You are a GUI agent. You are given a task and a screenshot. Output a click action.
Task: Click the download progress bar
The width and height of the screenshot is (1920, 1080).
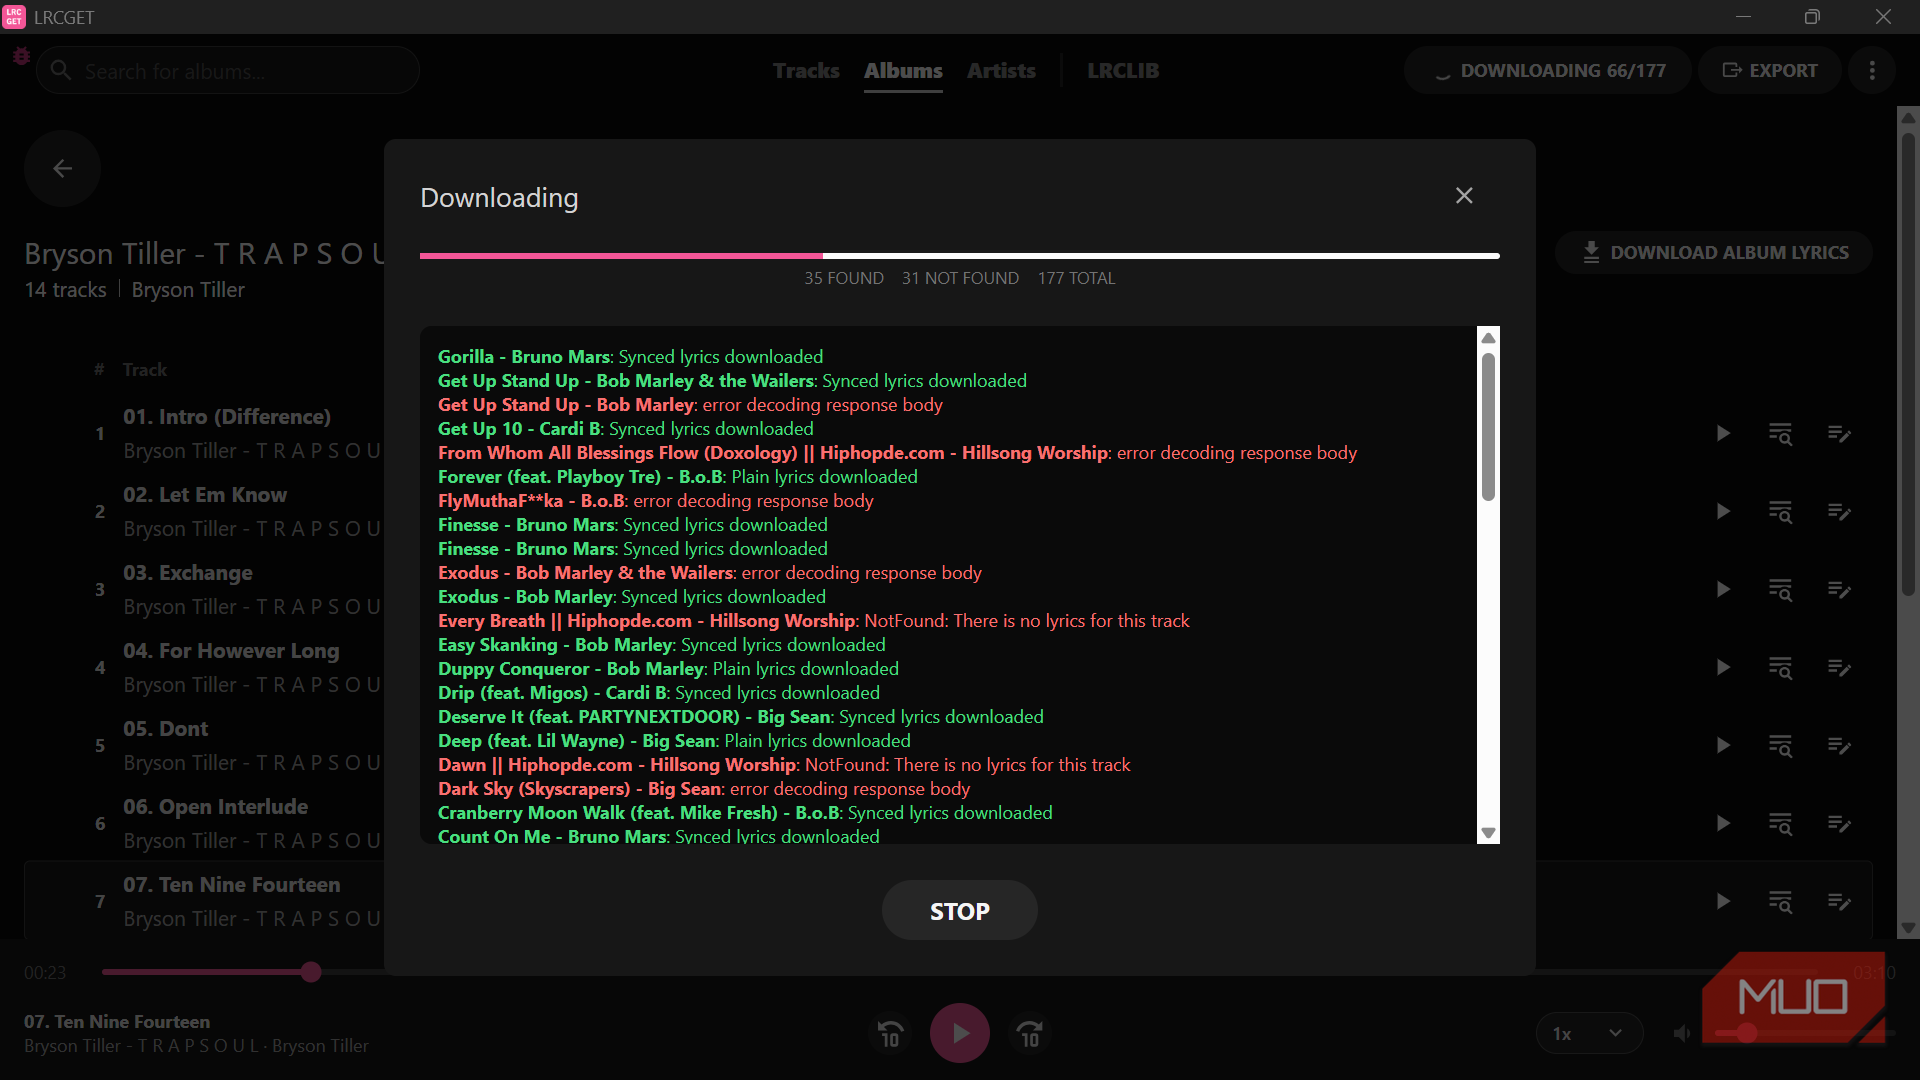tap(959, 256)
